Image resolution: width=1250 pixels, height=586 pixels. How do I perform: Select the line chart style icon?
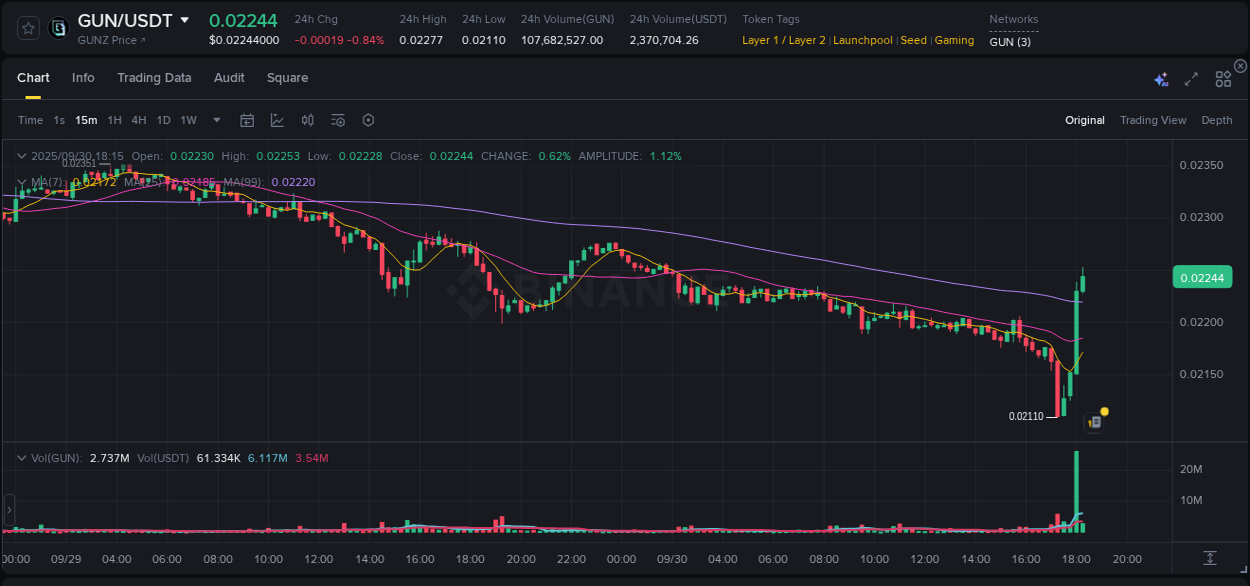[277, 120]
